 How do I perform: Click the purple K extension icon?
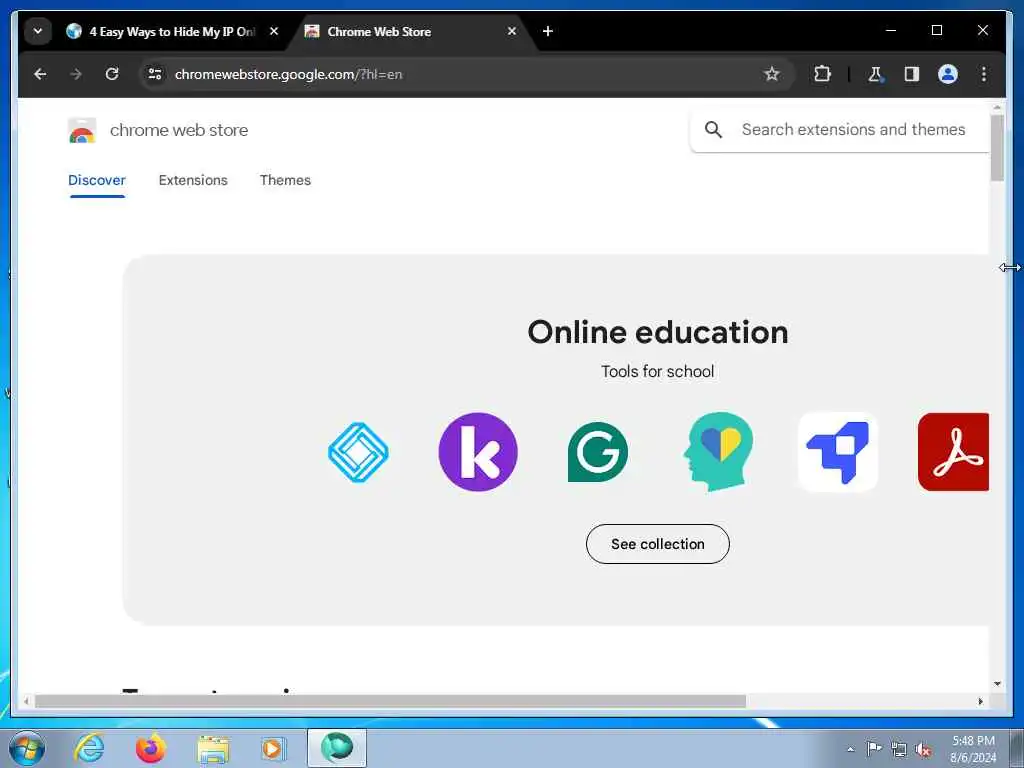click(478, 452)
